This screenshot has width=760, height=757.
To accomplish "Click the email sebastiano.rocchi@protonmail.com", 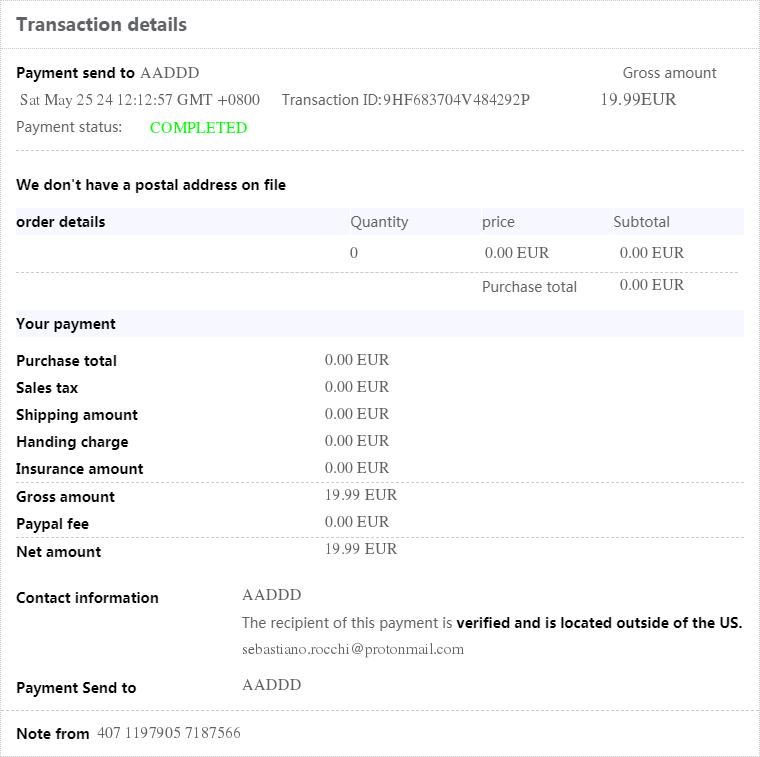I will pos(353,649).
